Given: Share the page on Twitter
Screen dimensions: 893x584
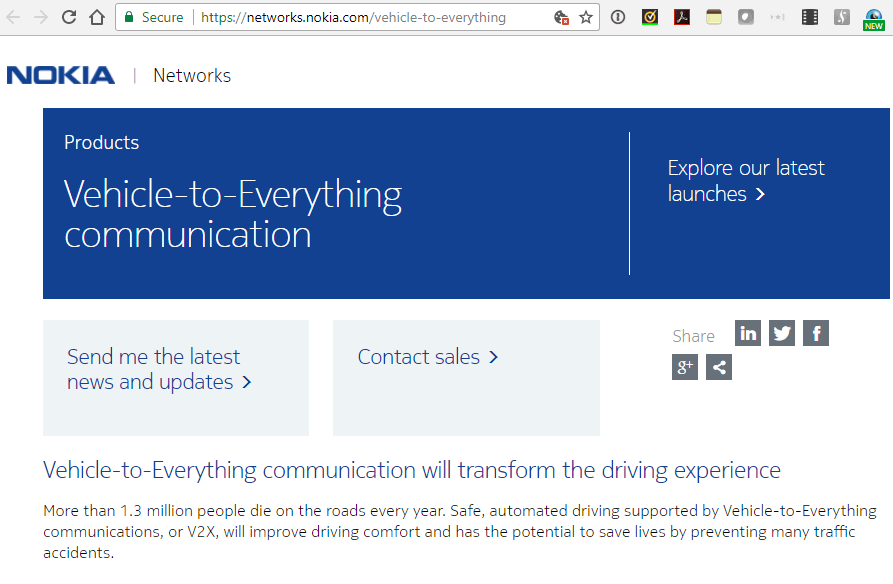Looking at the screenshot, I should click(x=781, y=333).
